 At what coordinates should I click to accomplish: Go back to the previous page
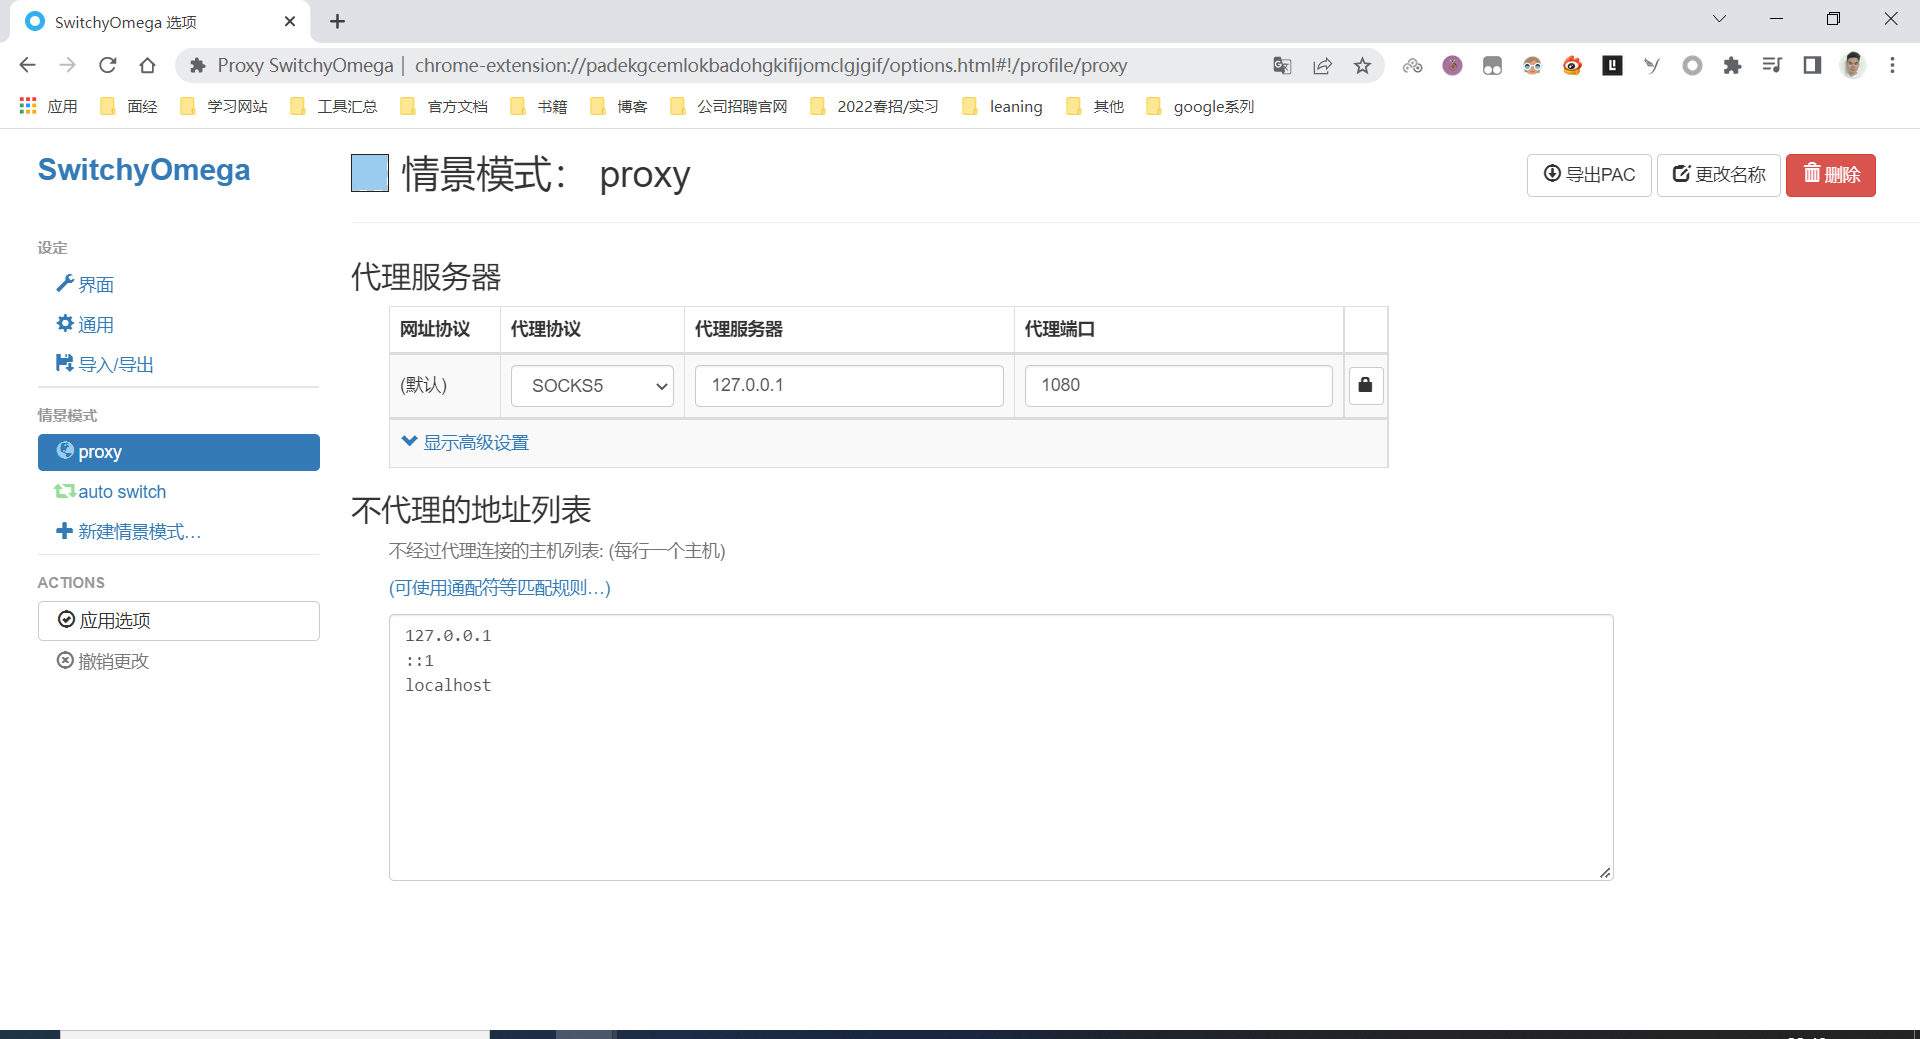coord(28,66)
